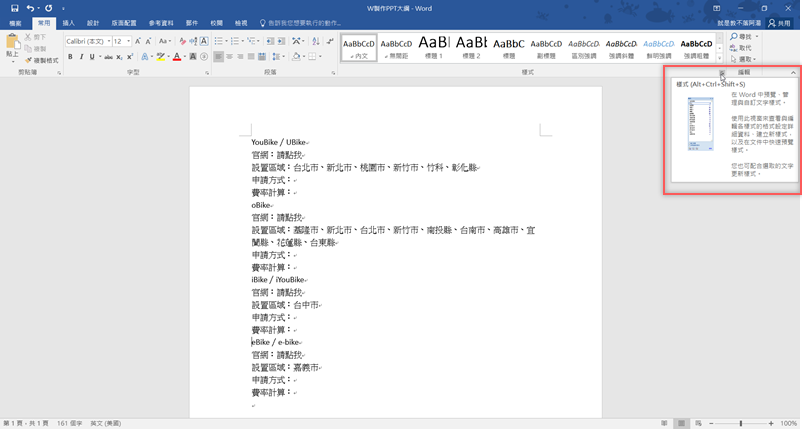Open the borders dropdown arrow
Image resolution: width=802 pixels, height=429 pixels.
click(320, 57)
